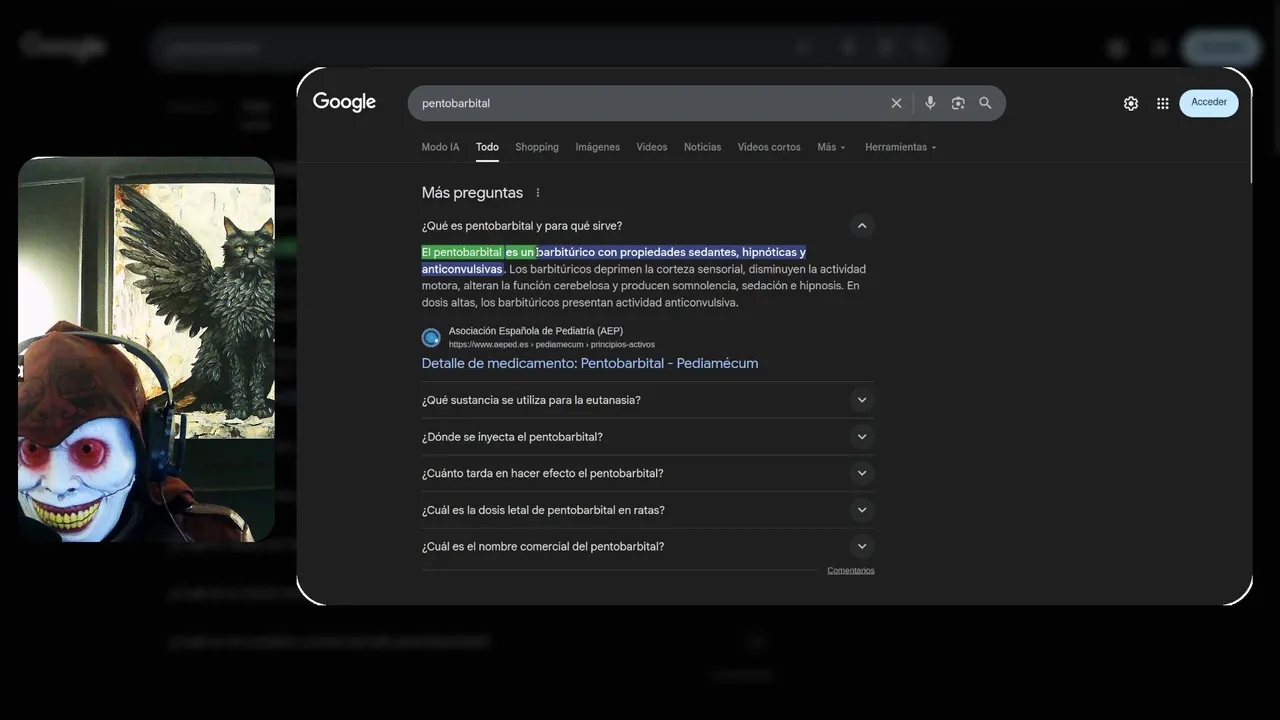Open the Videos cortos tab
Screen dimensions: 1280x720
click(769, 147)
